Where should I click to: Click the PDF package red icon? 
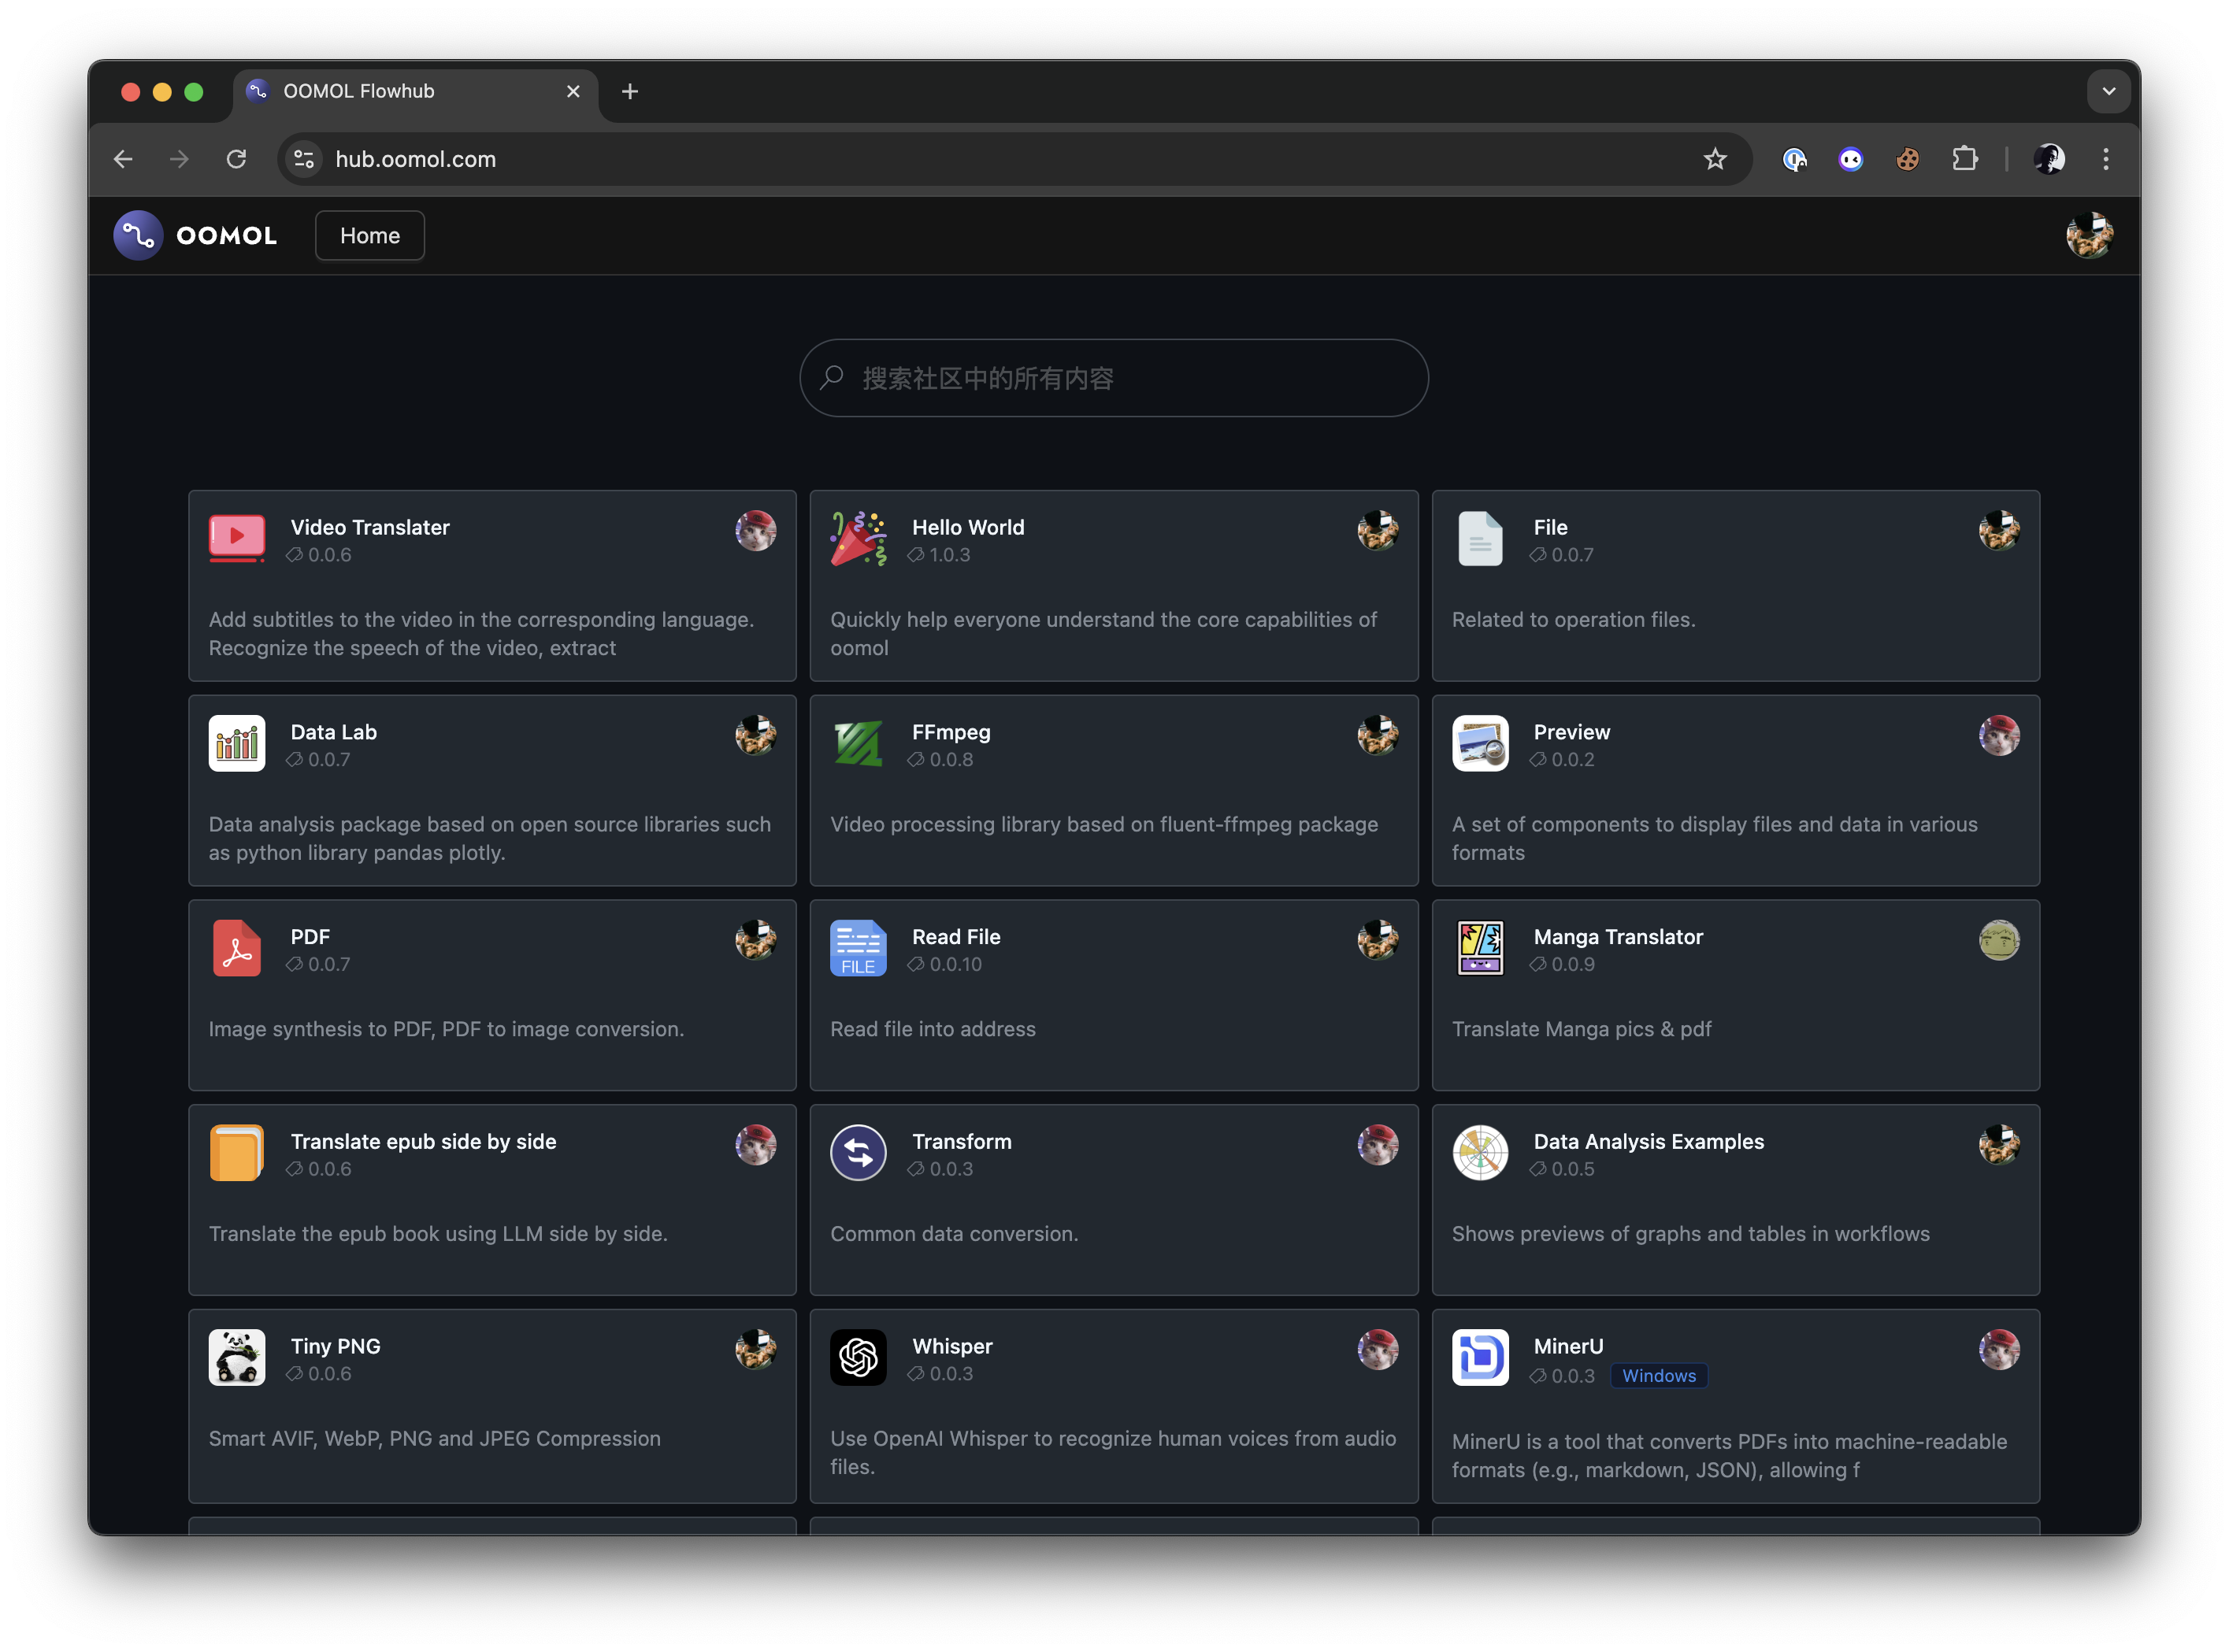click(236, 948)
